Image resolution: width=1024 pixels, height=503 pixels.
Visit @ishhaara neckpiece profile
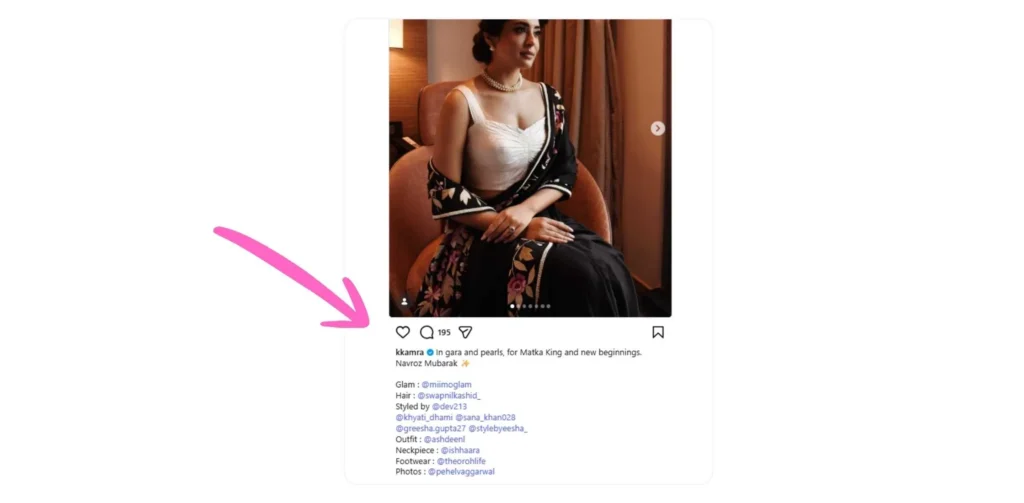[460, 450]
